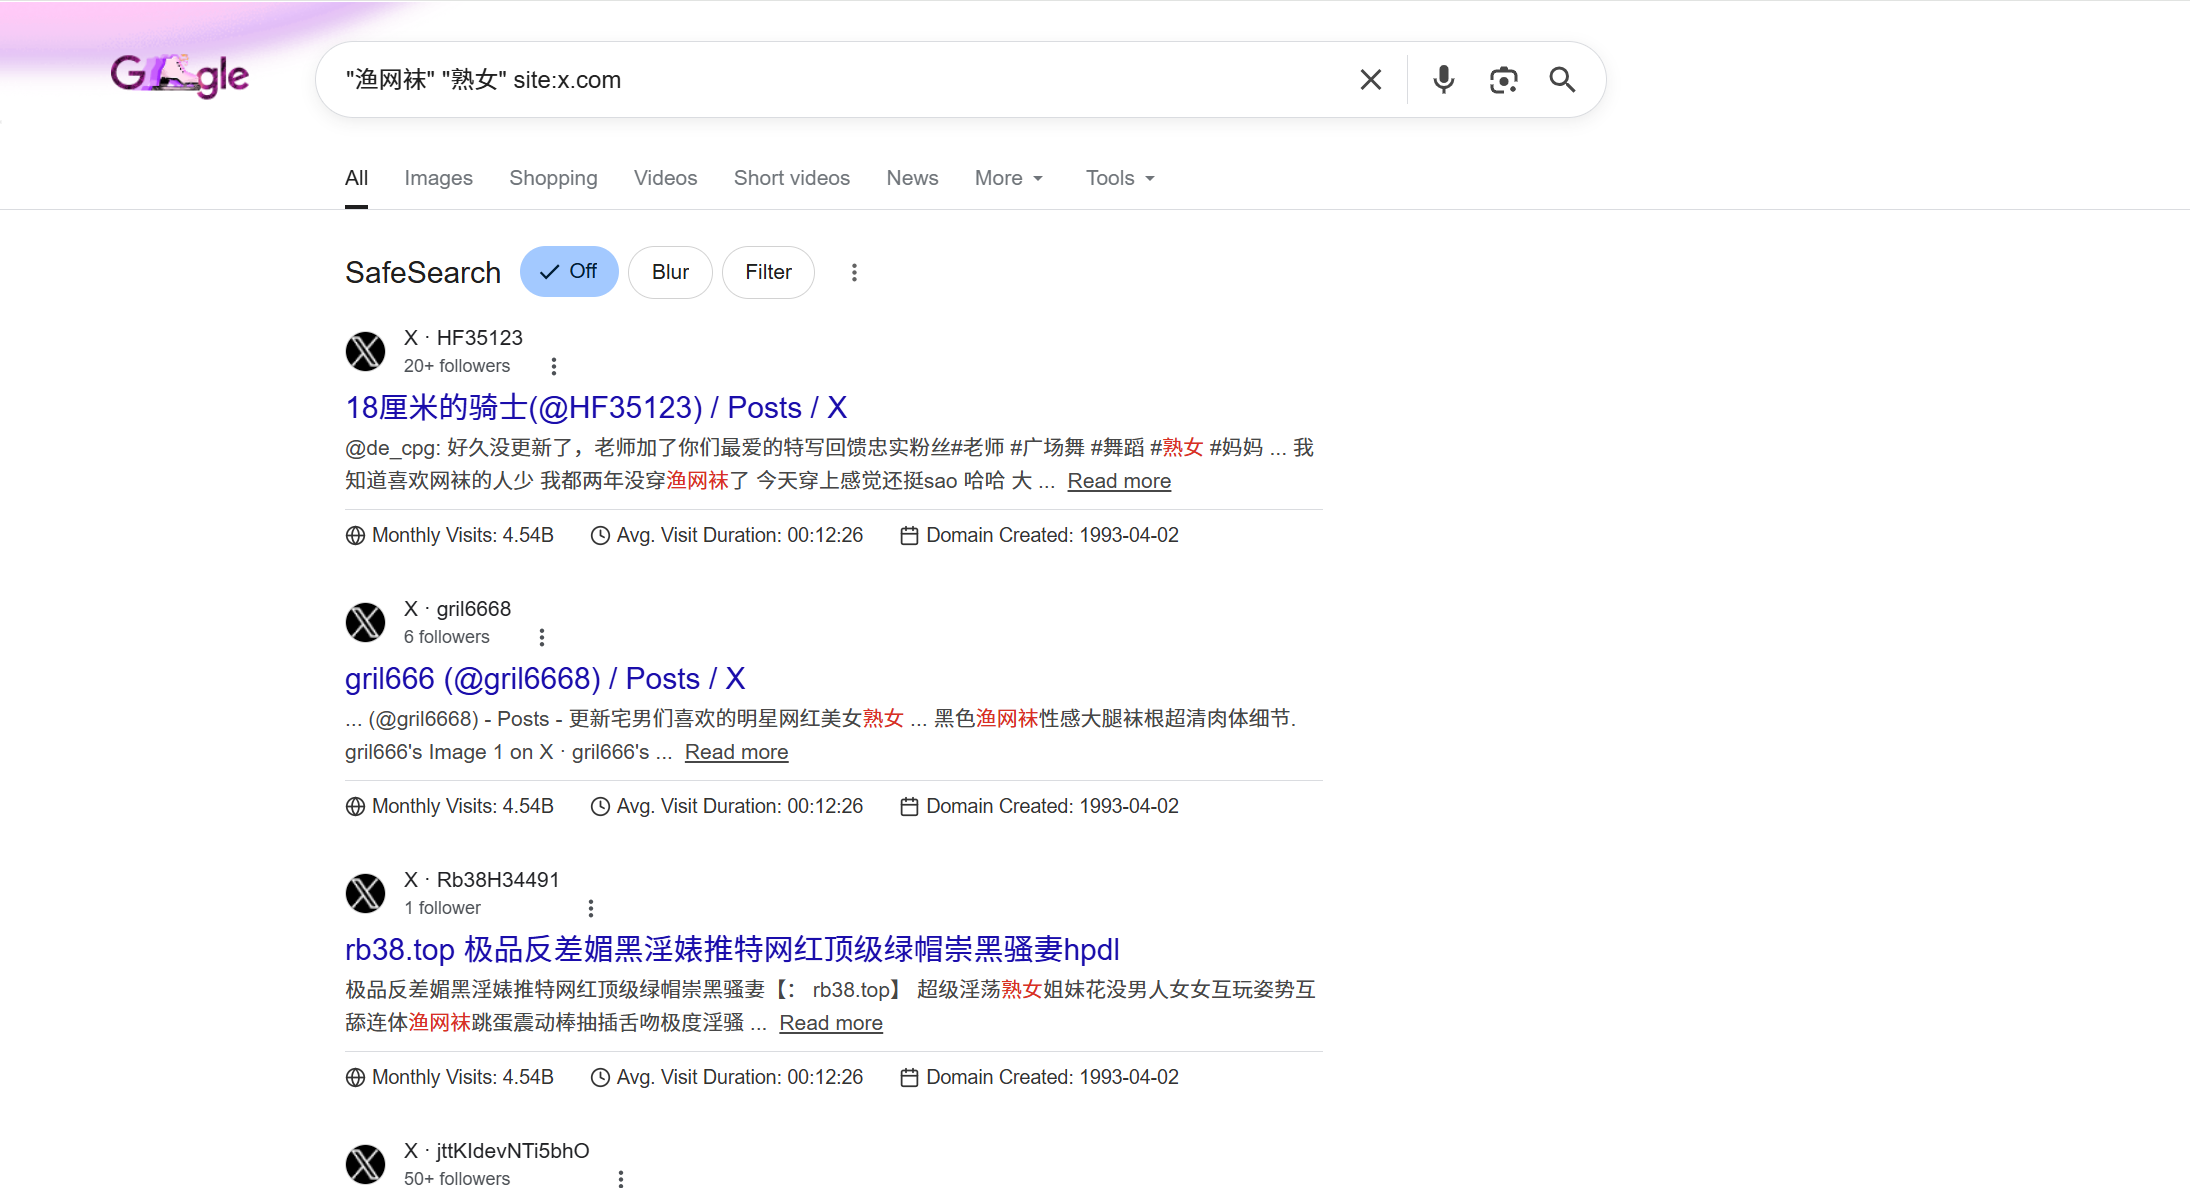Switch to the Images tab
This screenshot has width=2190, height=1188.
click(438, 178)
